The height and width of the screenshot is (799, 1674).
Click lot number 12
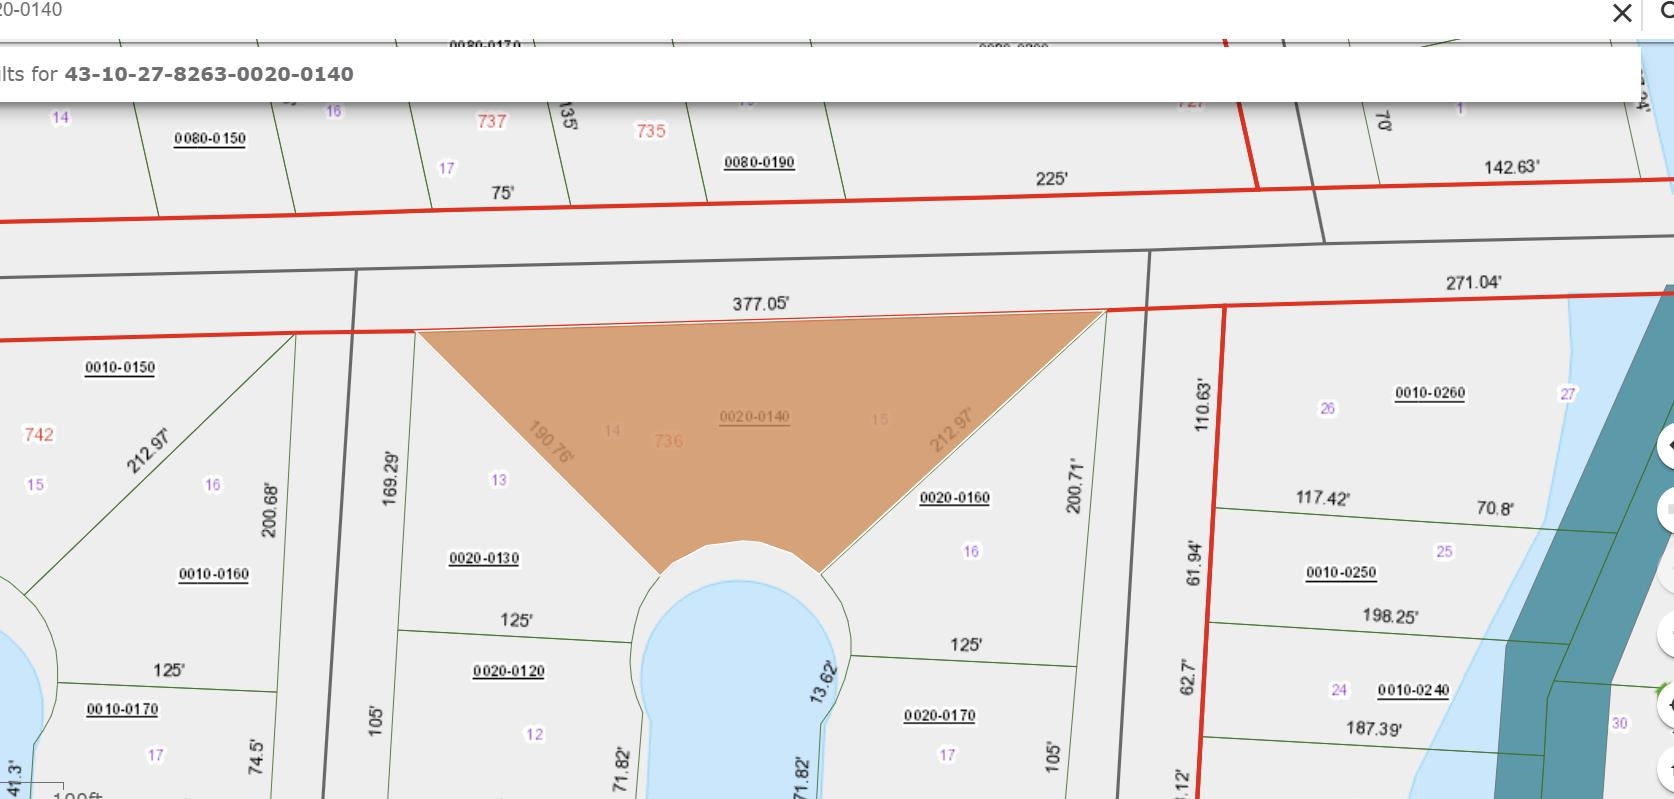pyautogui.click(x=535, y=734)
